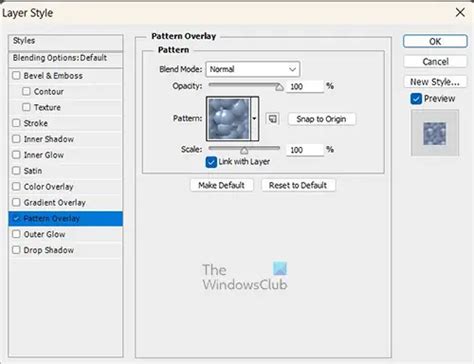Uncheck the Pattern Overlay checkbox

(16, 218)
